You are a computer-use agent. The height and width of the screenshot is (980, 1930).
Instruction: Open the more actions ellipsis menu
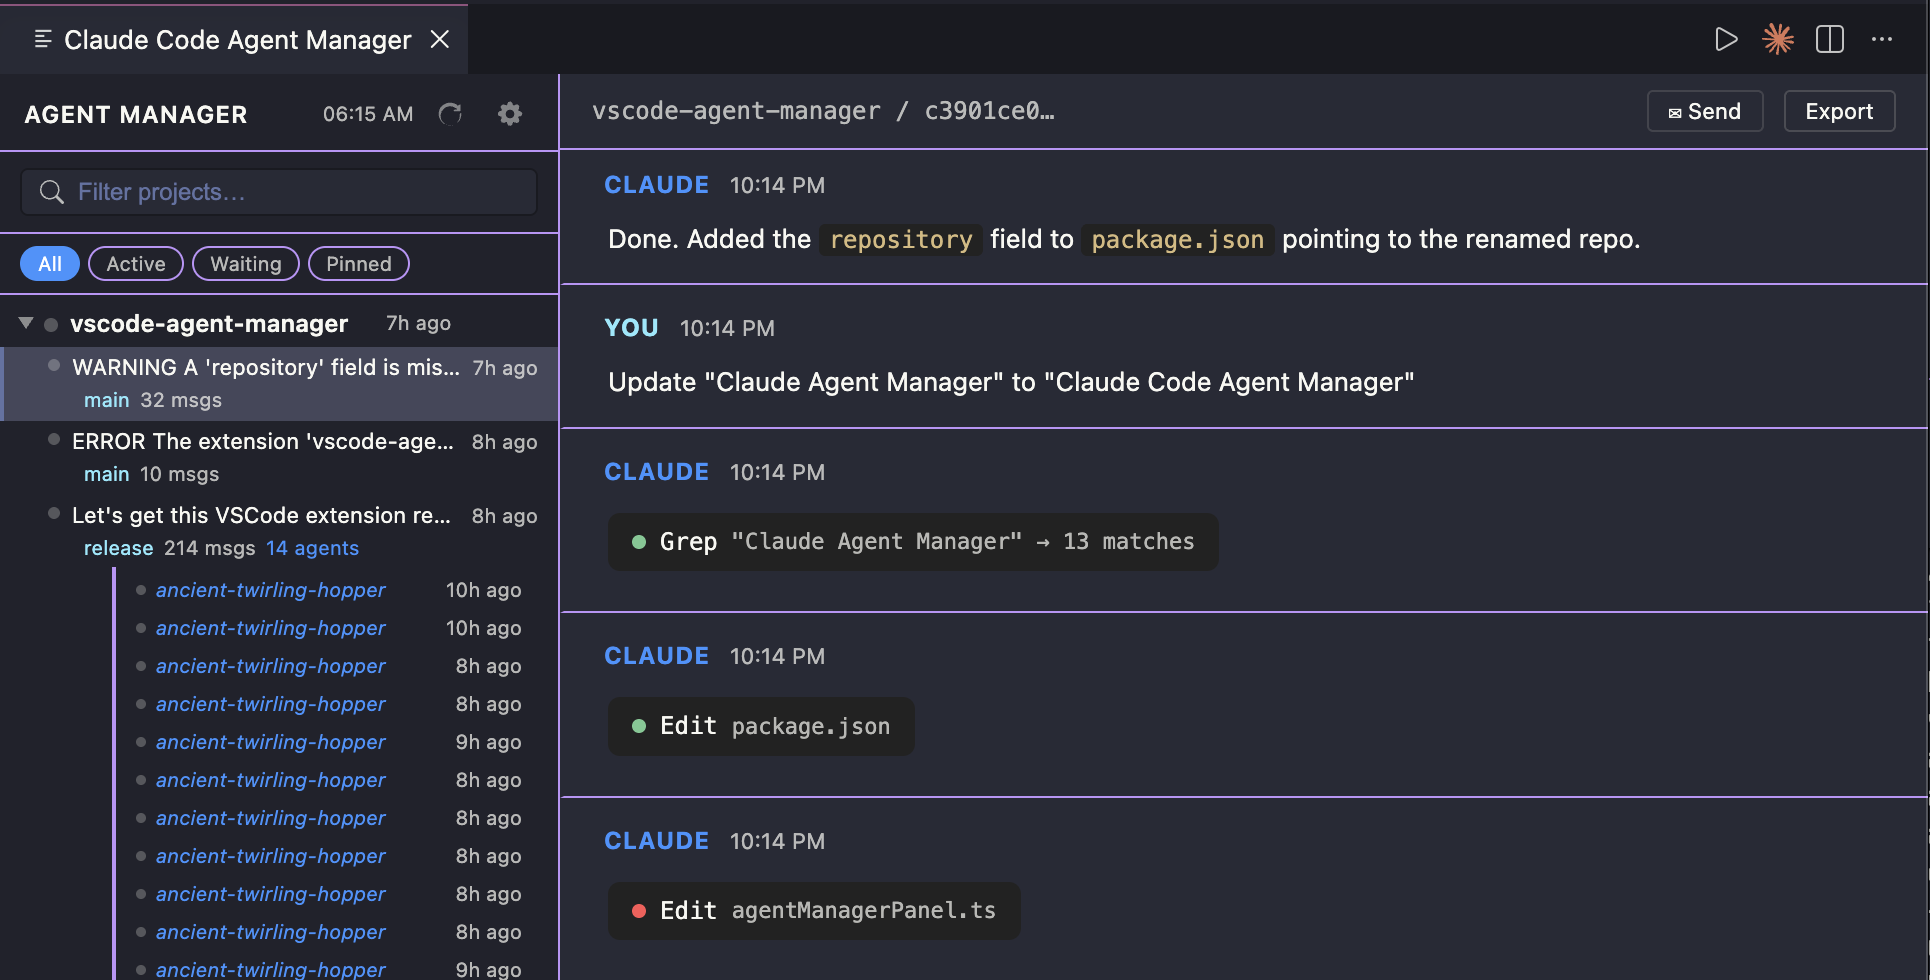coord(1882,39)
